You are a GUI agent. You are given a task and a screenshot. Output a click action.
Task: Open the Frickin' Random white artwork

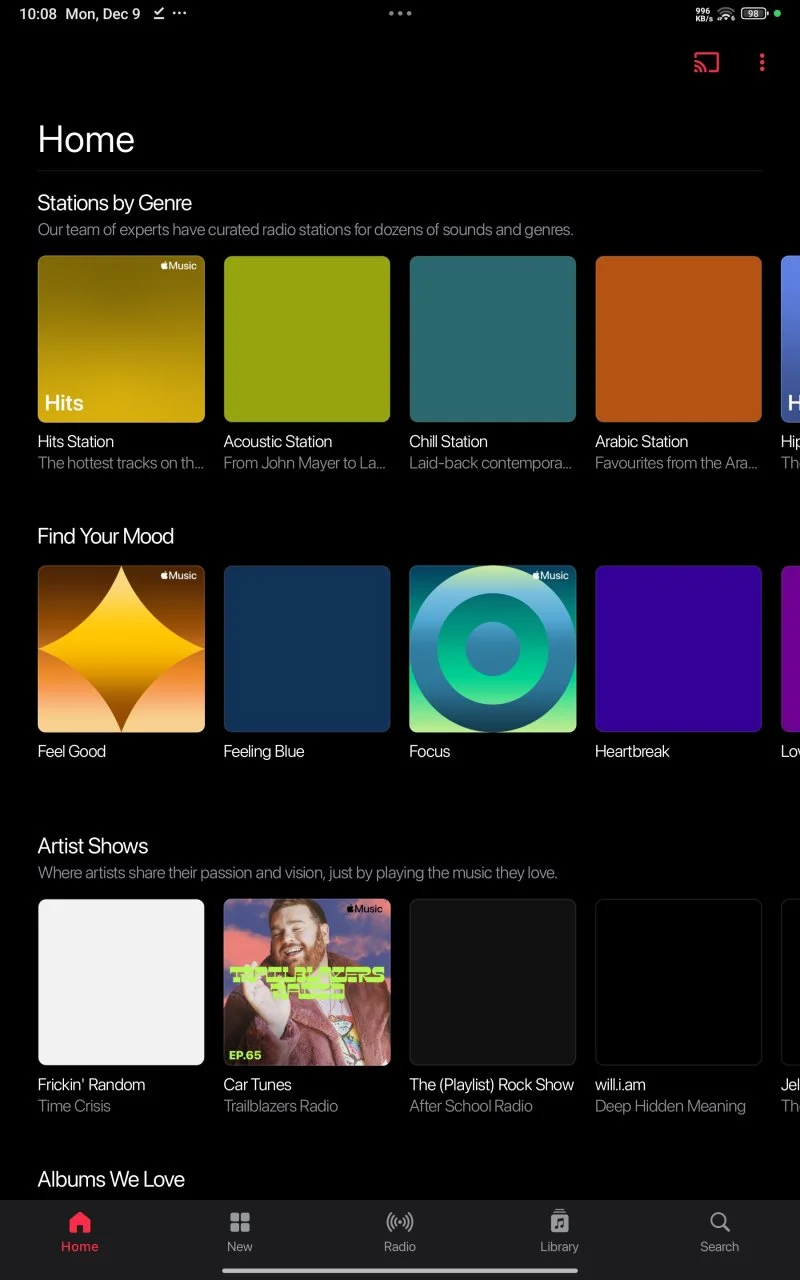click(x=121, y=982)
